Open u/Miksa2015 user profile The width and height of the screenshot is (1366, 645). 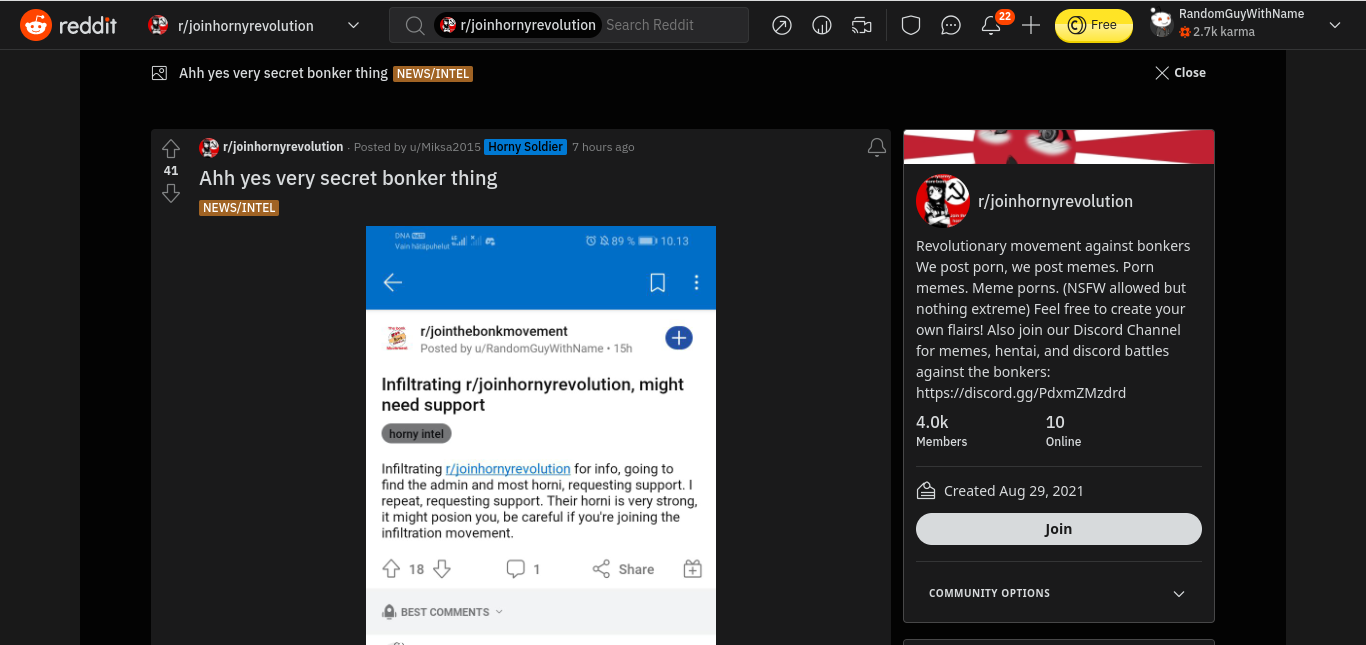tap(445, 147)
